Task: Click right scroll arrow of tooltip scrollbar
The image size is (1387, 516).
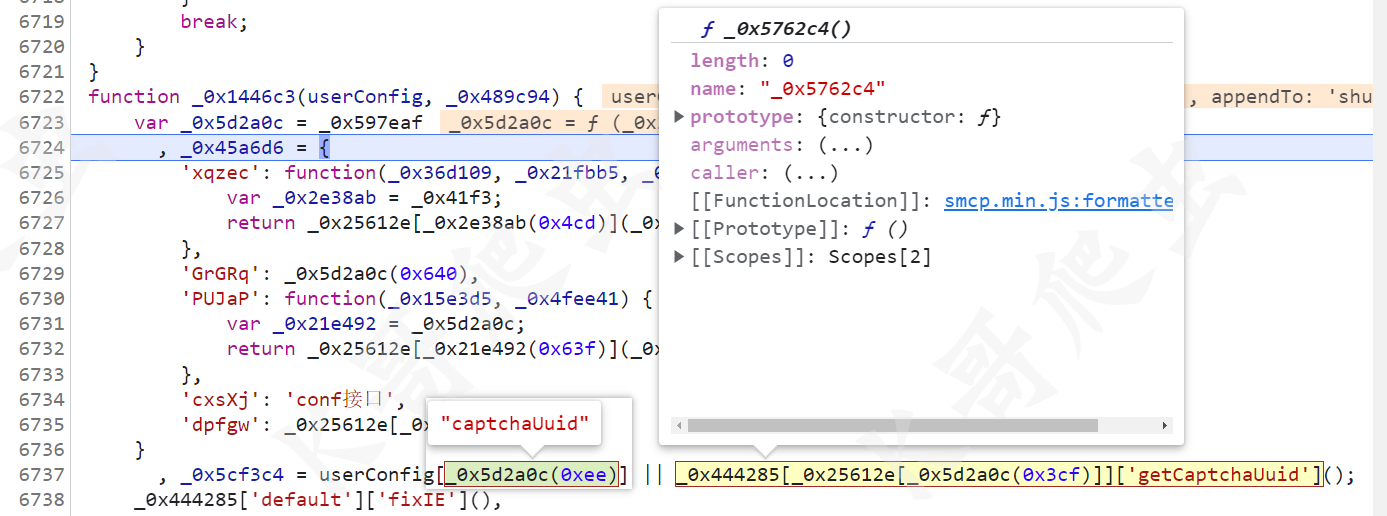Action: tap(1165, 425)
